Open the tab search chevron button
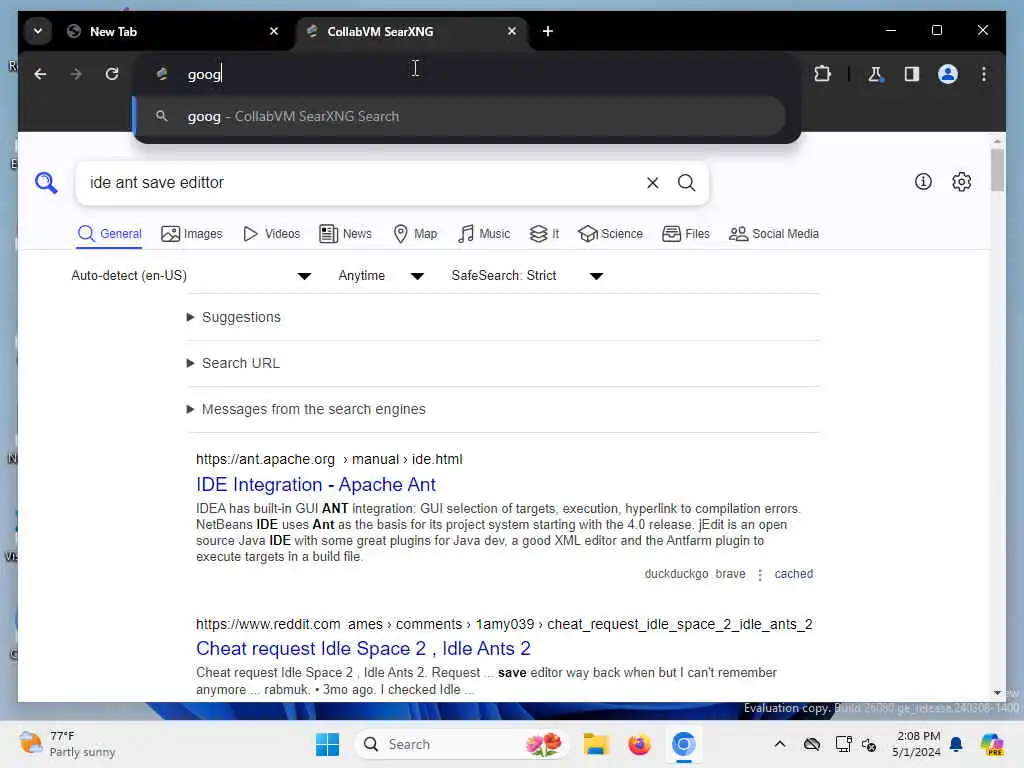The image size is (1024, 768). pos(38,31)
